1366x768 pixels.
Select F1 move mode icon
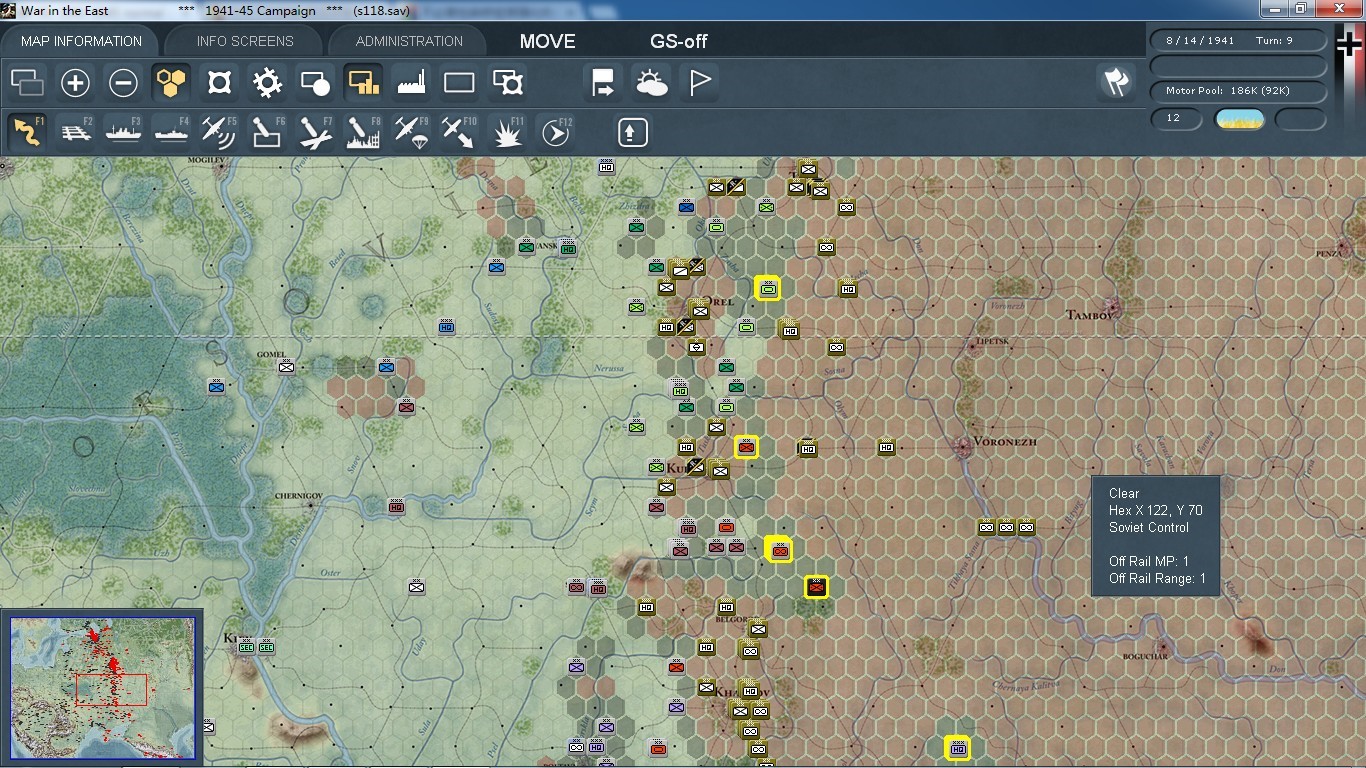pos(27,132)
